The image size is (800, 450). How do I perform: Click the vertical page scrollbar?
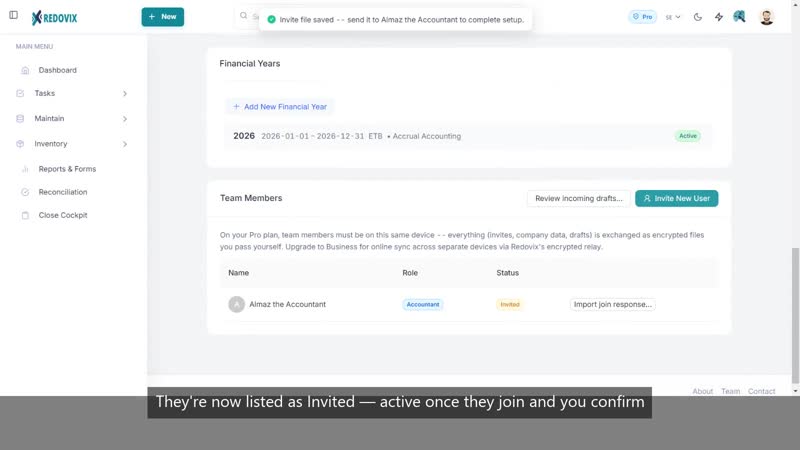795,315
